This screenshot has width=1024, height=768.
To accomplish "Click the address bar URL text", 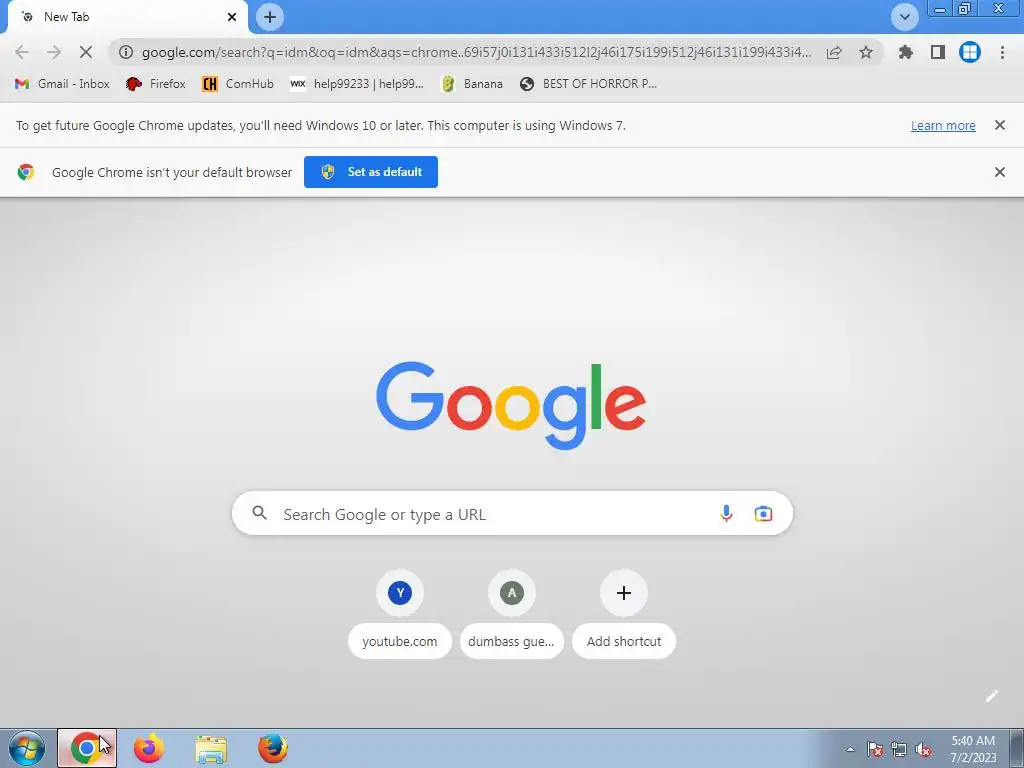I will (476, 52).
